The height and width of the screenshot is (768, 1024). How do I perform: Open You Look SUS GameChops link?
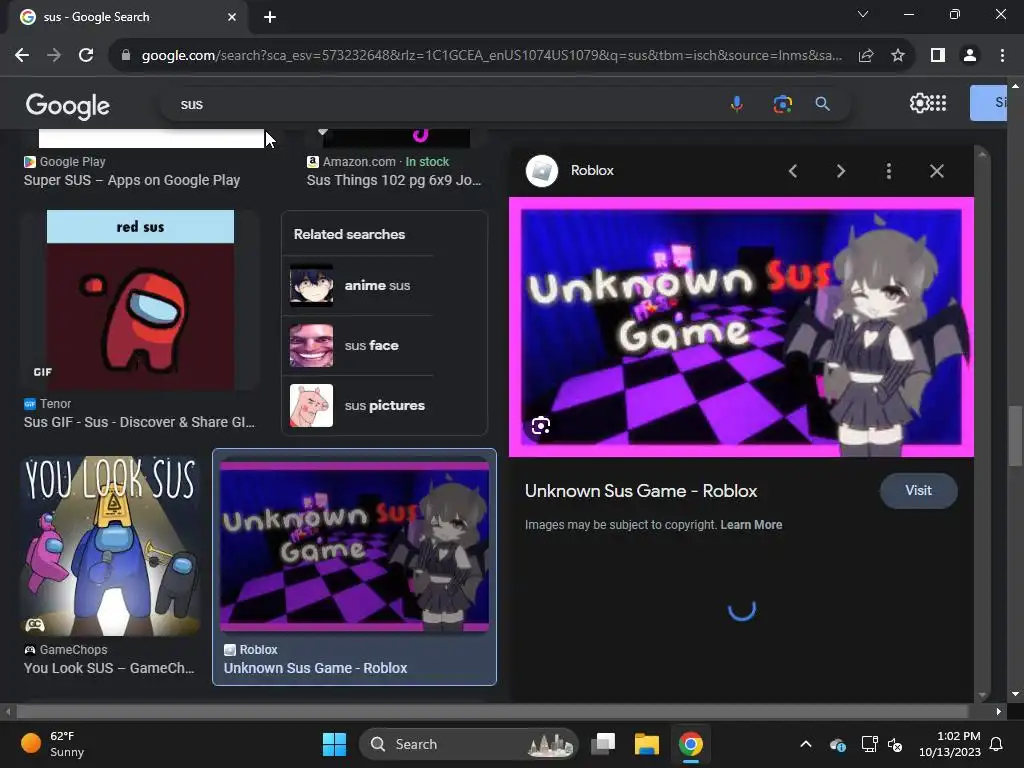pyautogui.click(x=109, y=668)
